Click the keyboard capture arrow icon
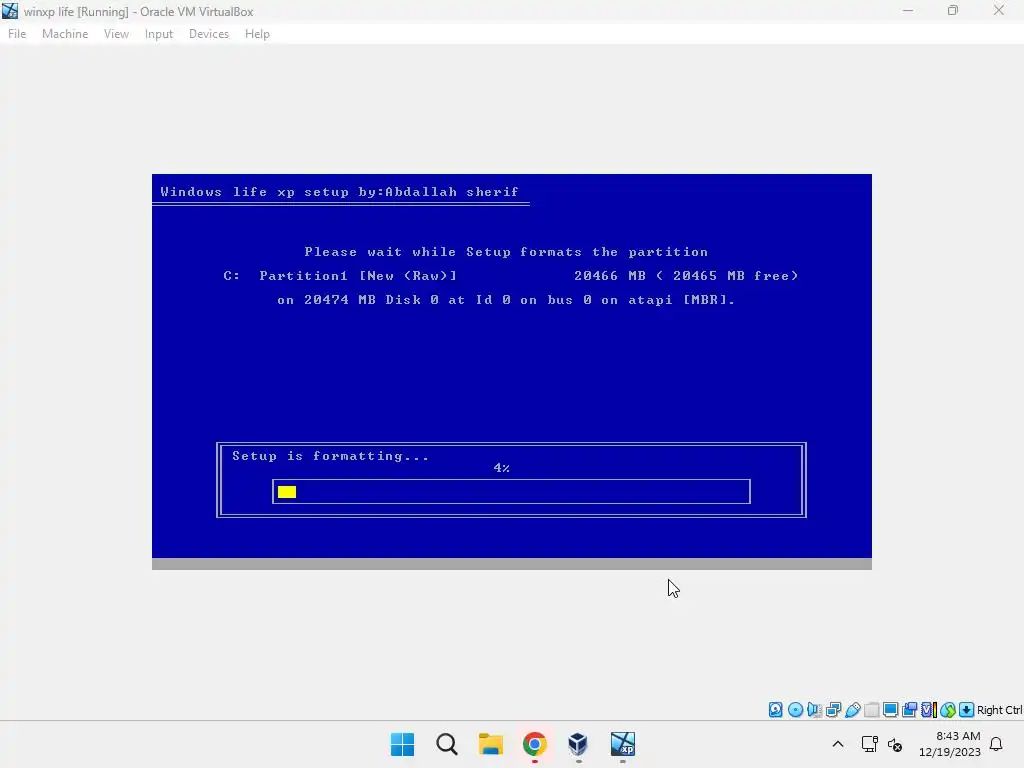 pyautogui.click(x=967, y=710)
